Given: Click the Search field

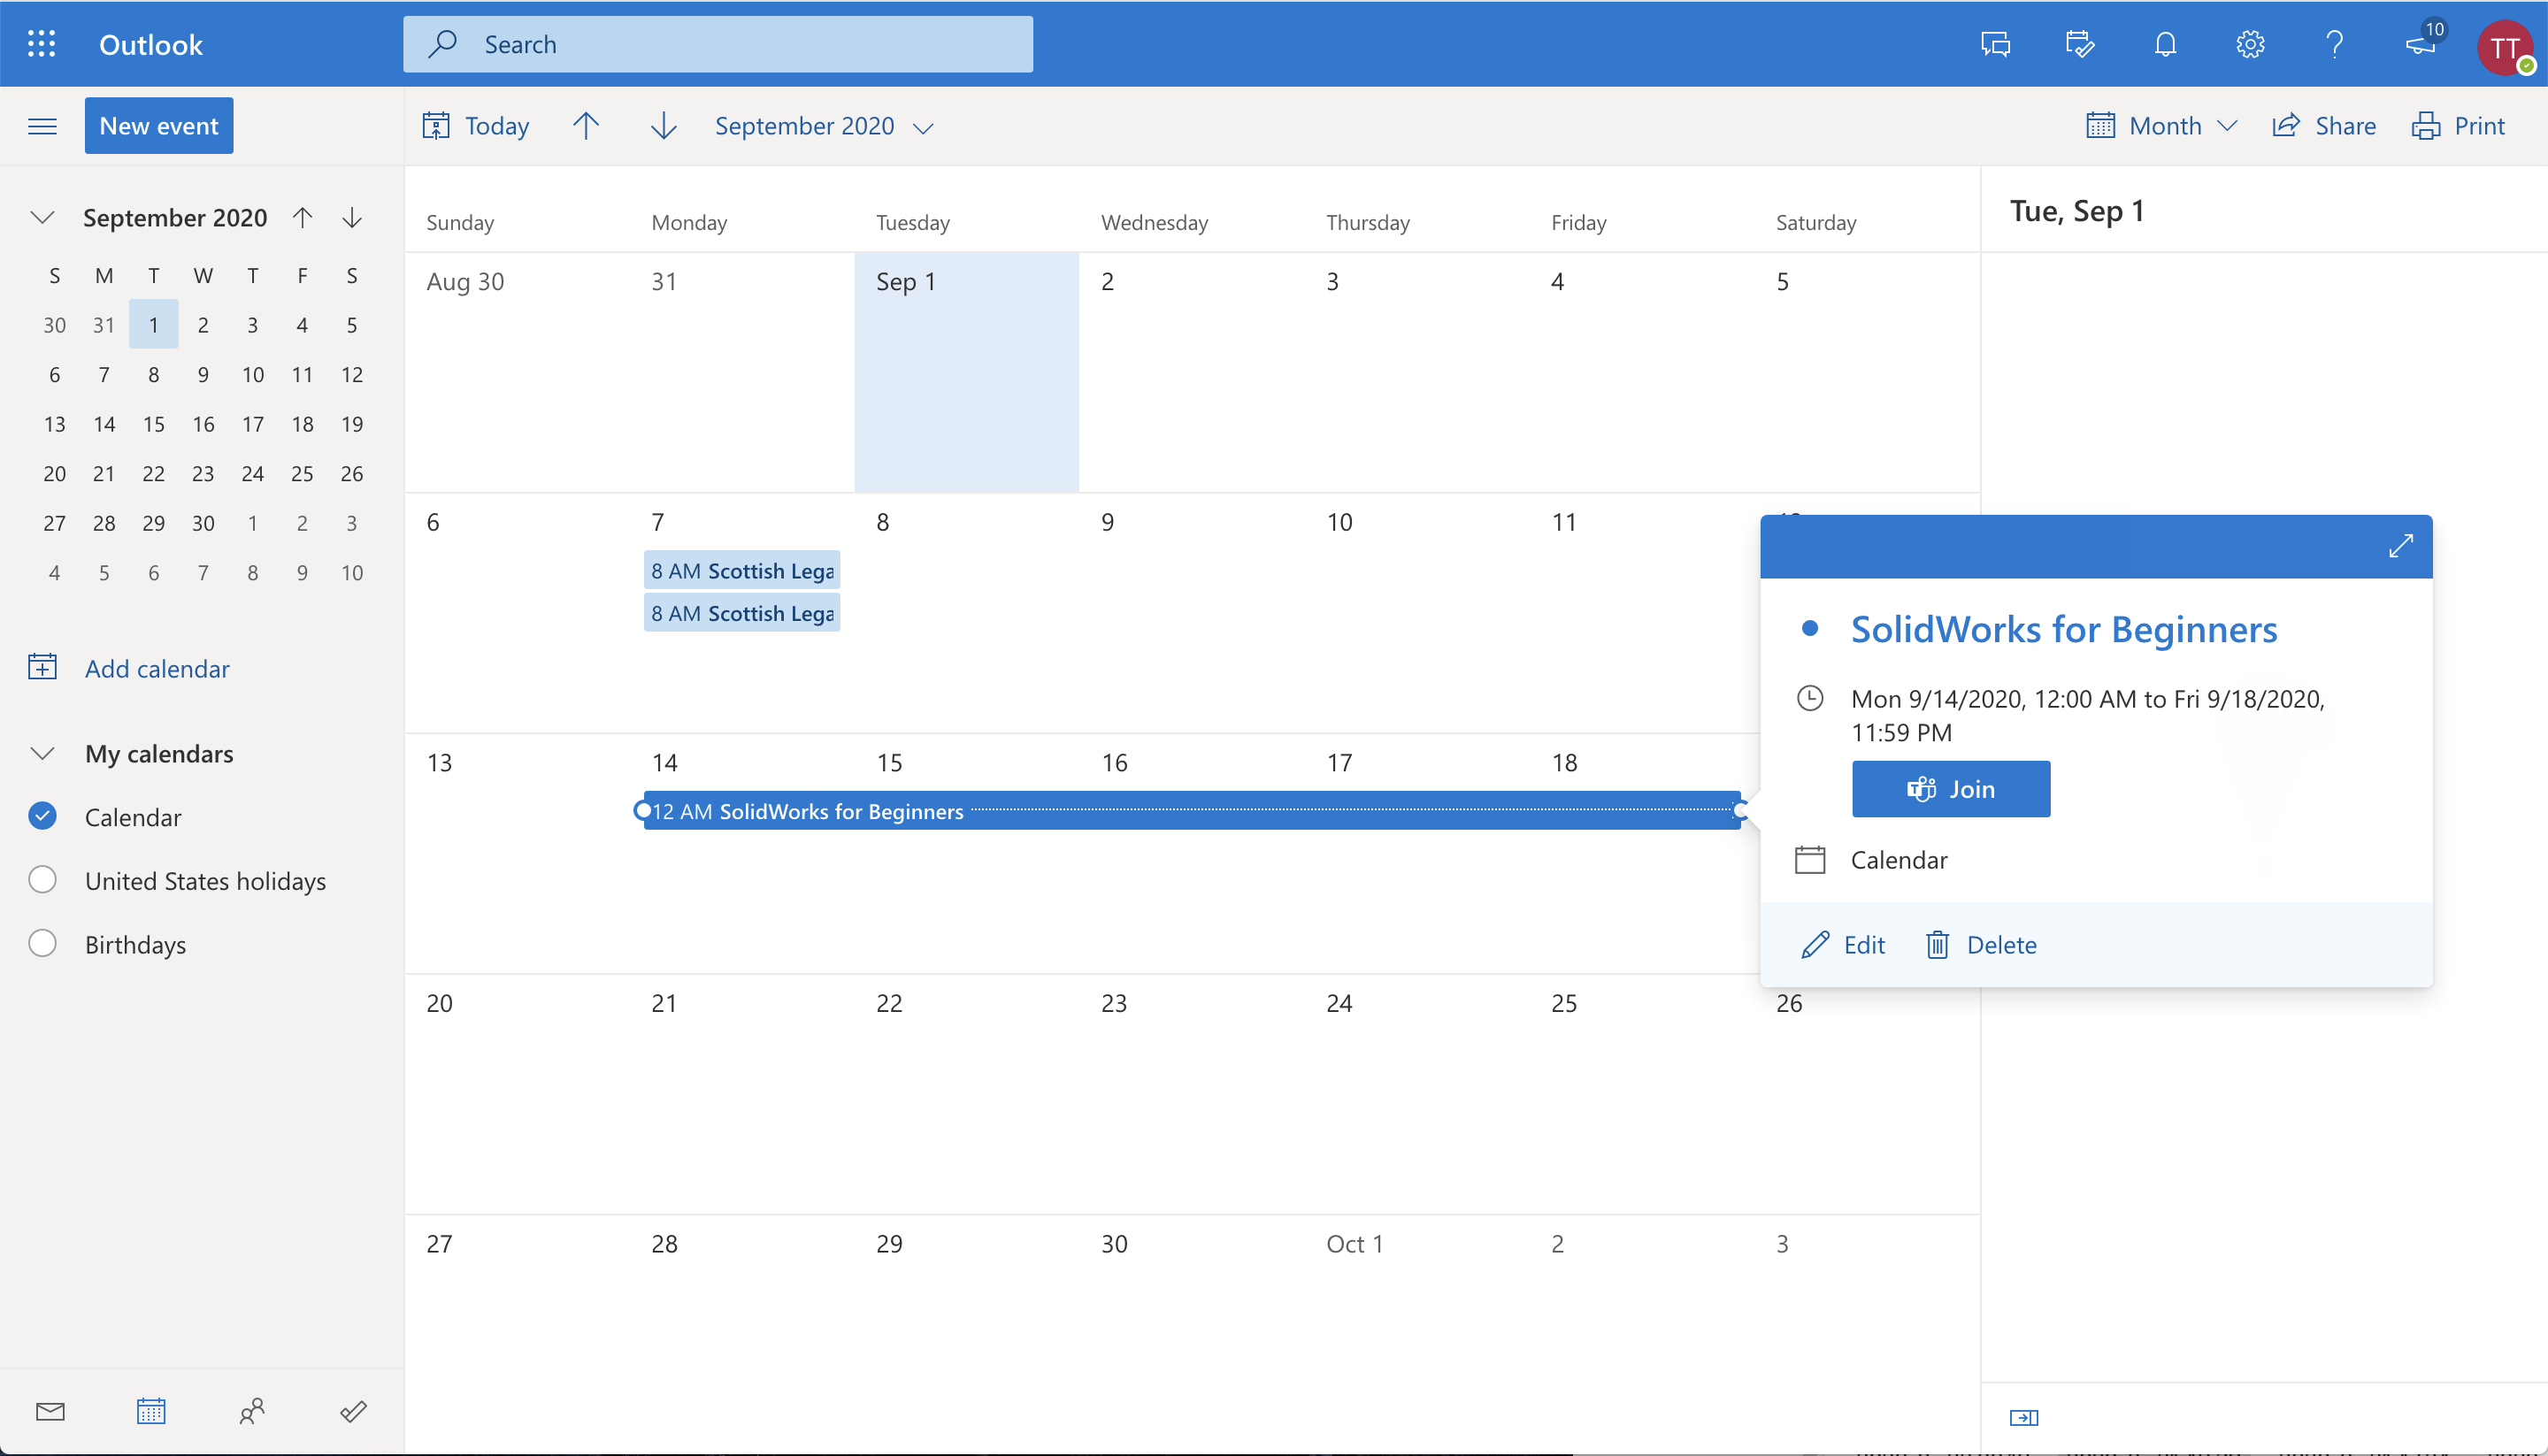Looking at the screenshot, I should 717,43.
